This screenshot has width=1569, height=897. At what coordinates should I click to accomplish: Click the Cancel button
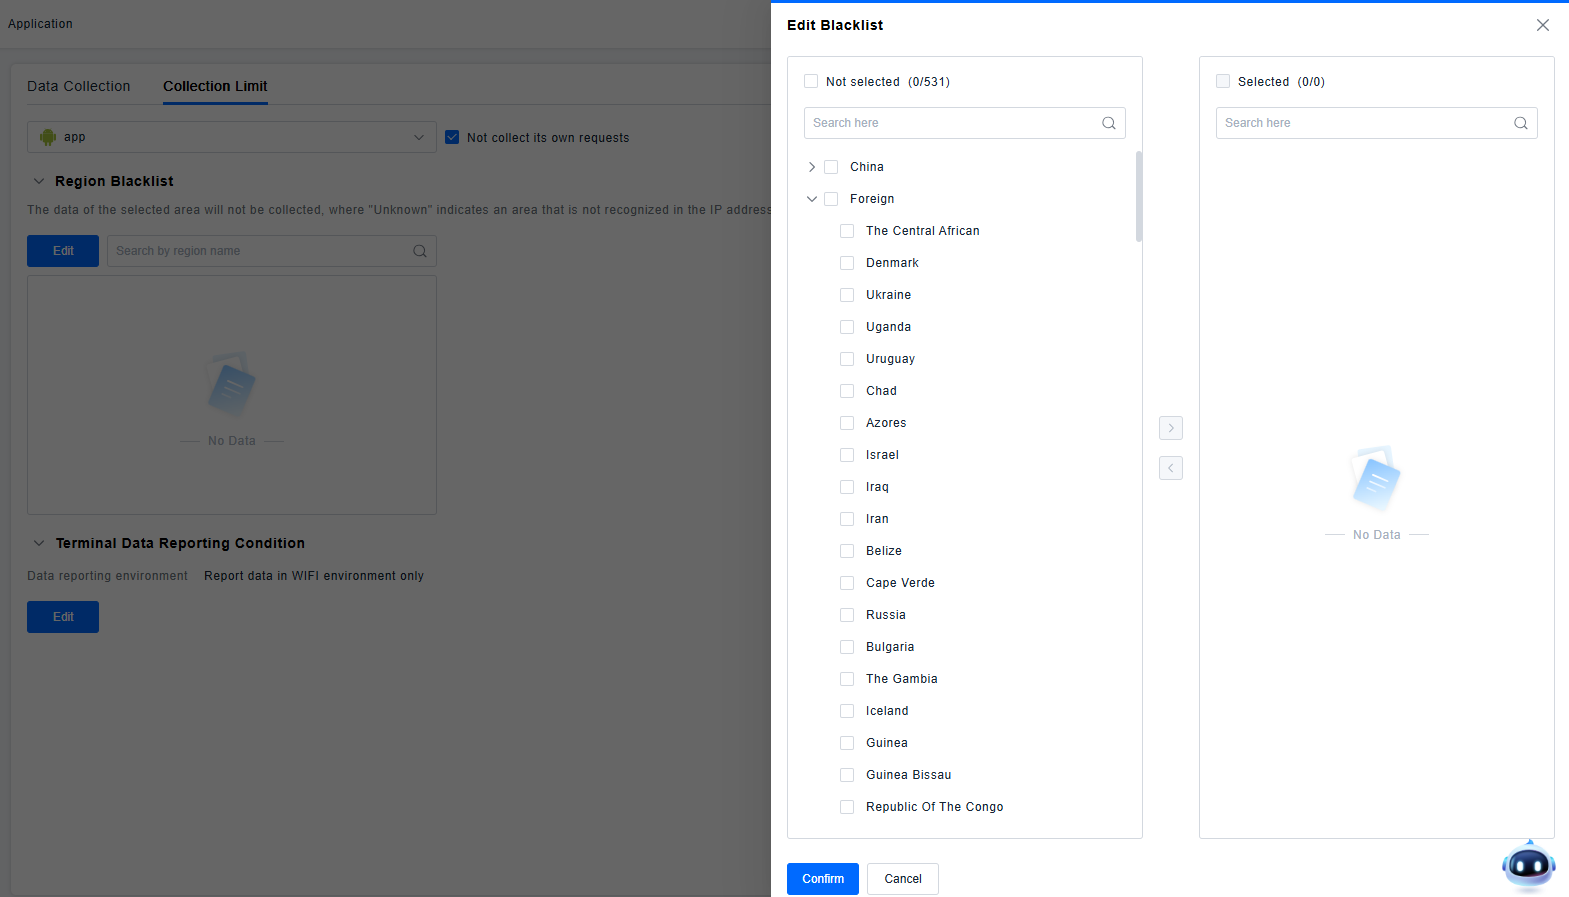(x=902, y=879)
